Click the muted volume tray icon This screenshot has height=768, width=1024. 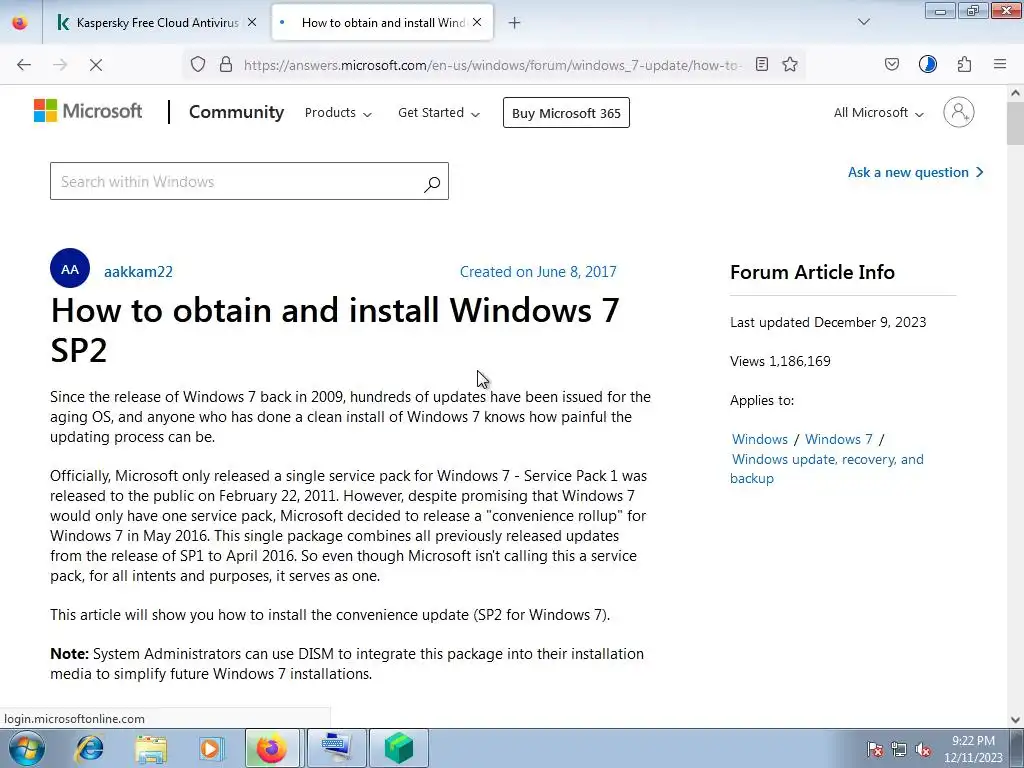923,749
